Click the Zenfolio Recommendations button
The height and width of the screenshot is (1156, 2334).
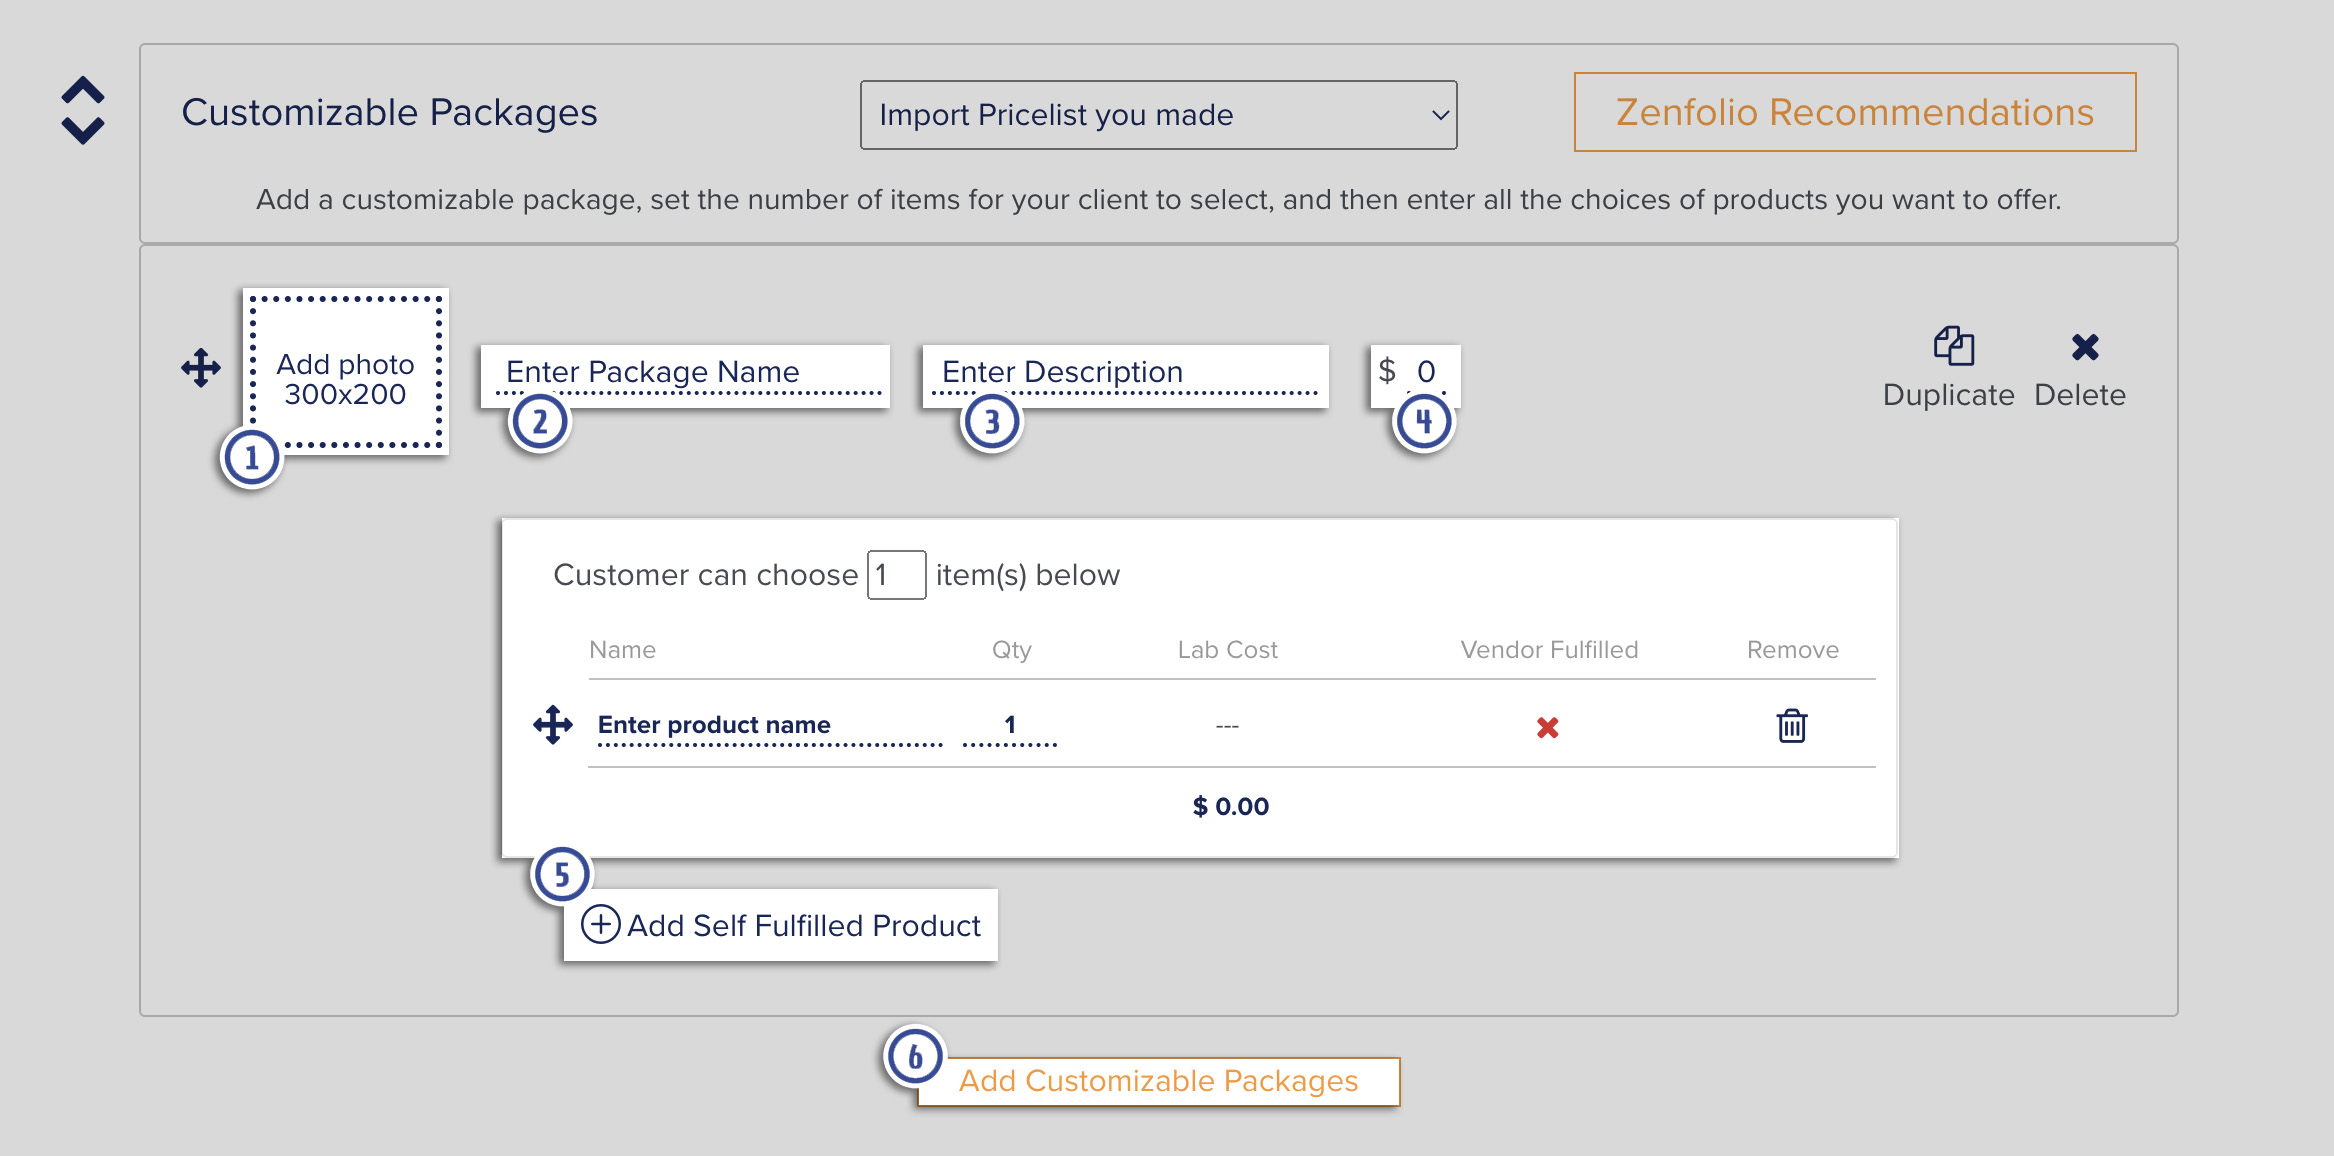(1855, 112)
